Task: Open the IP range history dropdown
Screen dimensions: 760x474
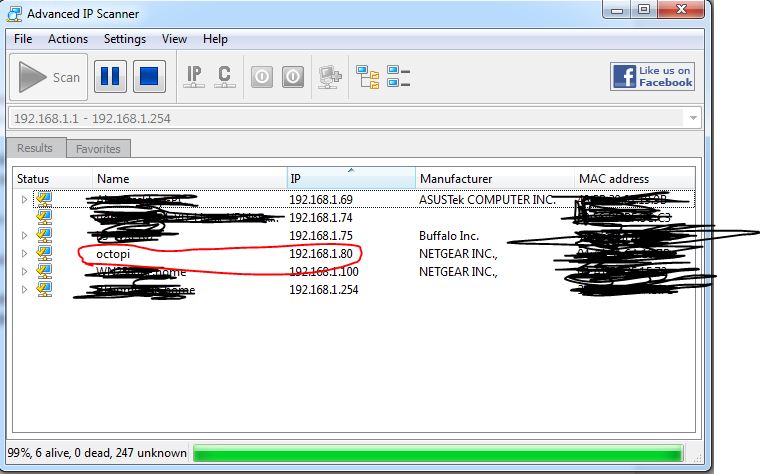Action: click(693, 118)
